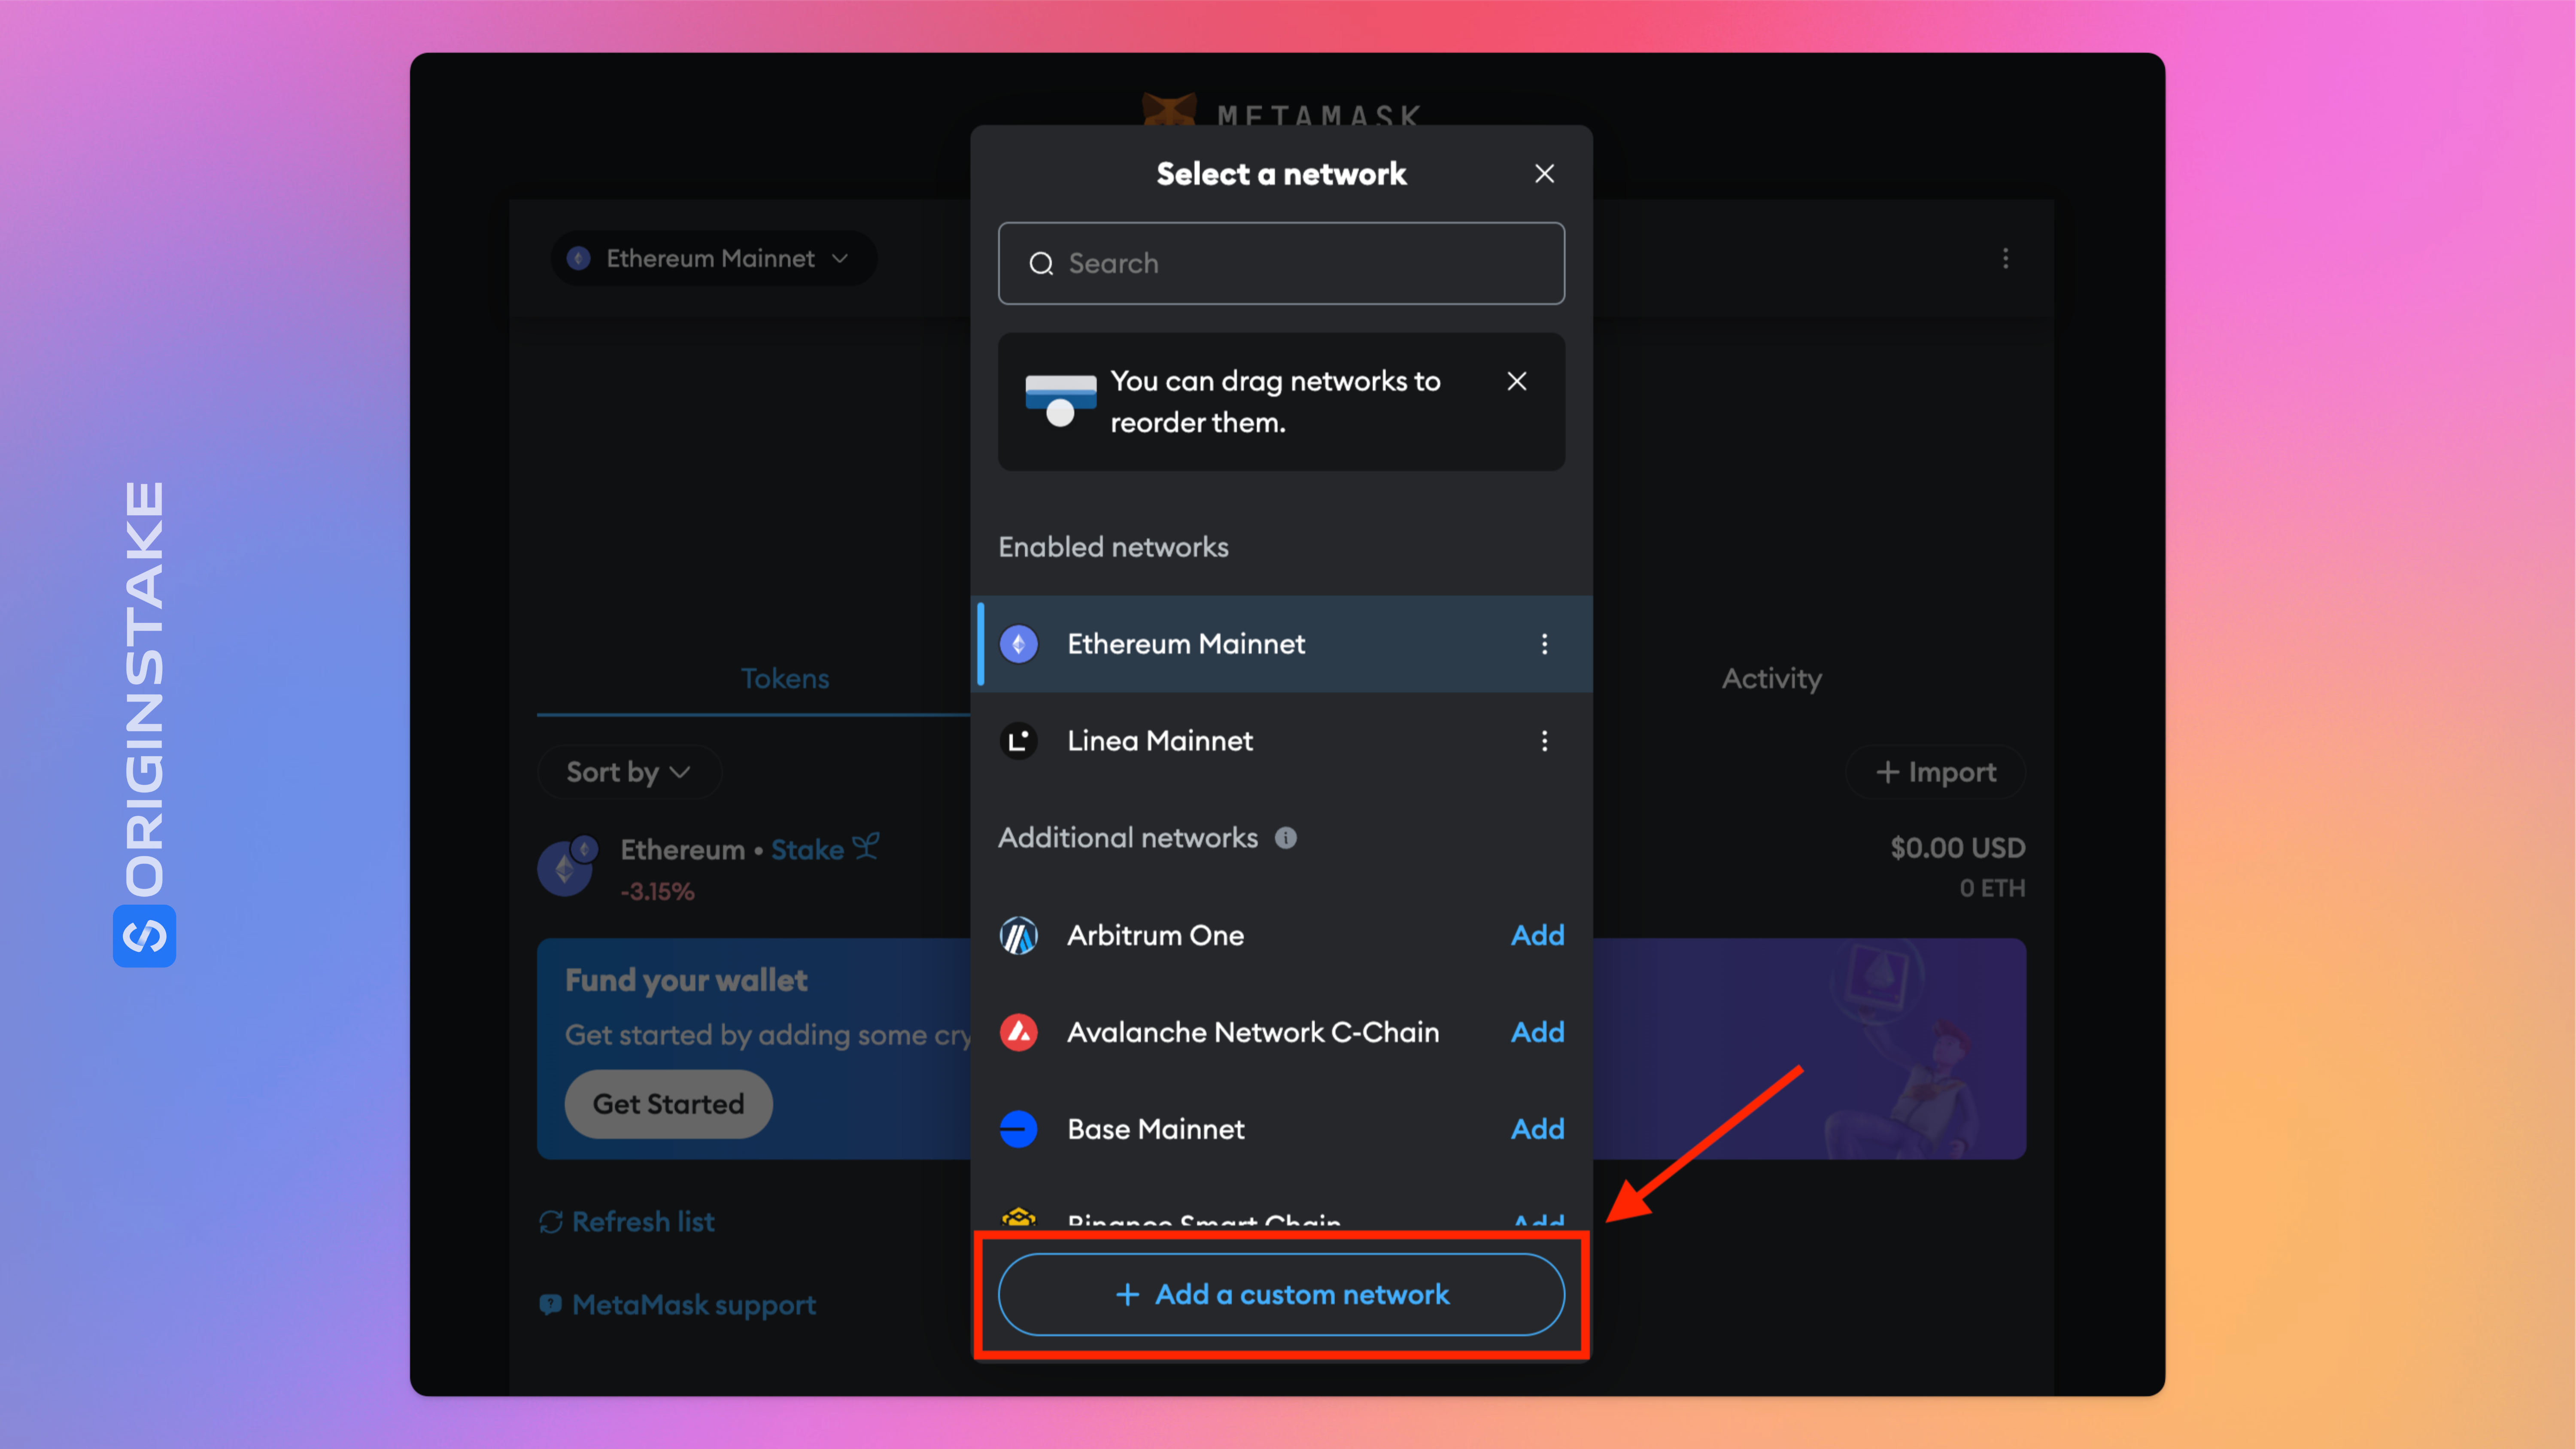Open the Stake link for Ethereum
Viewport: 2576px width, 1449px height.
click(x=825, y=849)
